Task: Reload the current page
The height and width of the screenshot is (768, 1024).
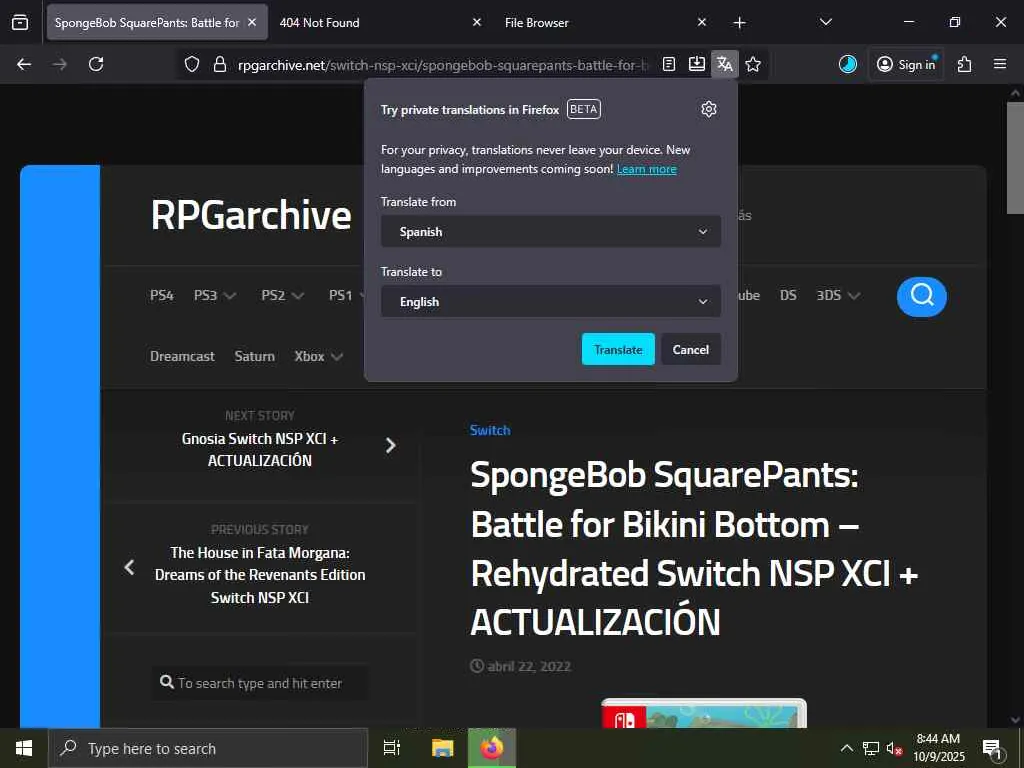Action: [96, 64]
